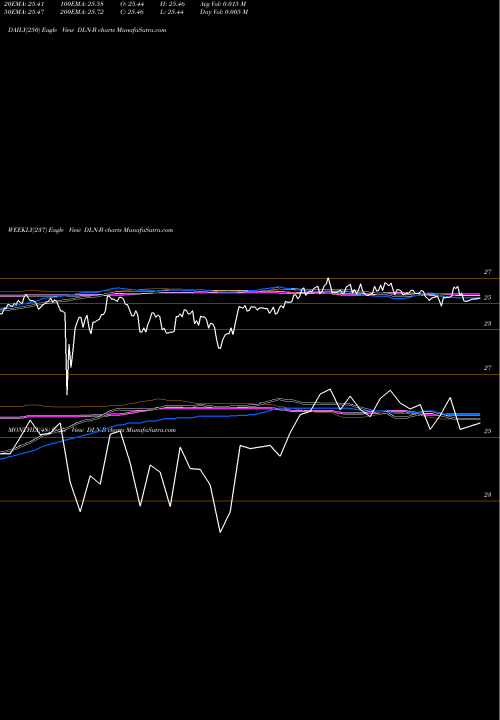Click the high price 'H:' value
Screen dimensions: 500x720
(x=172, y=4)
